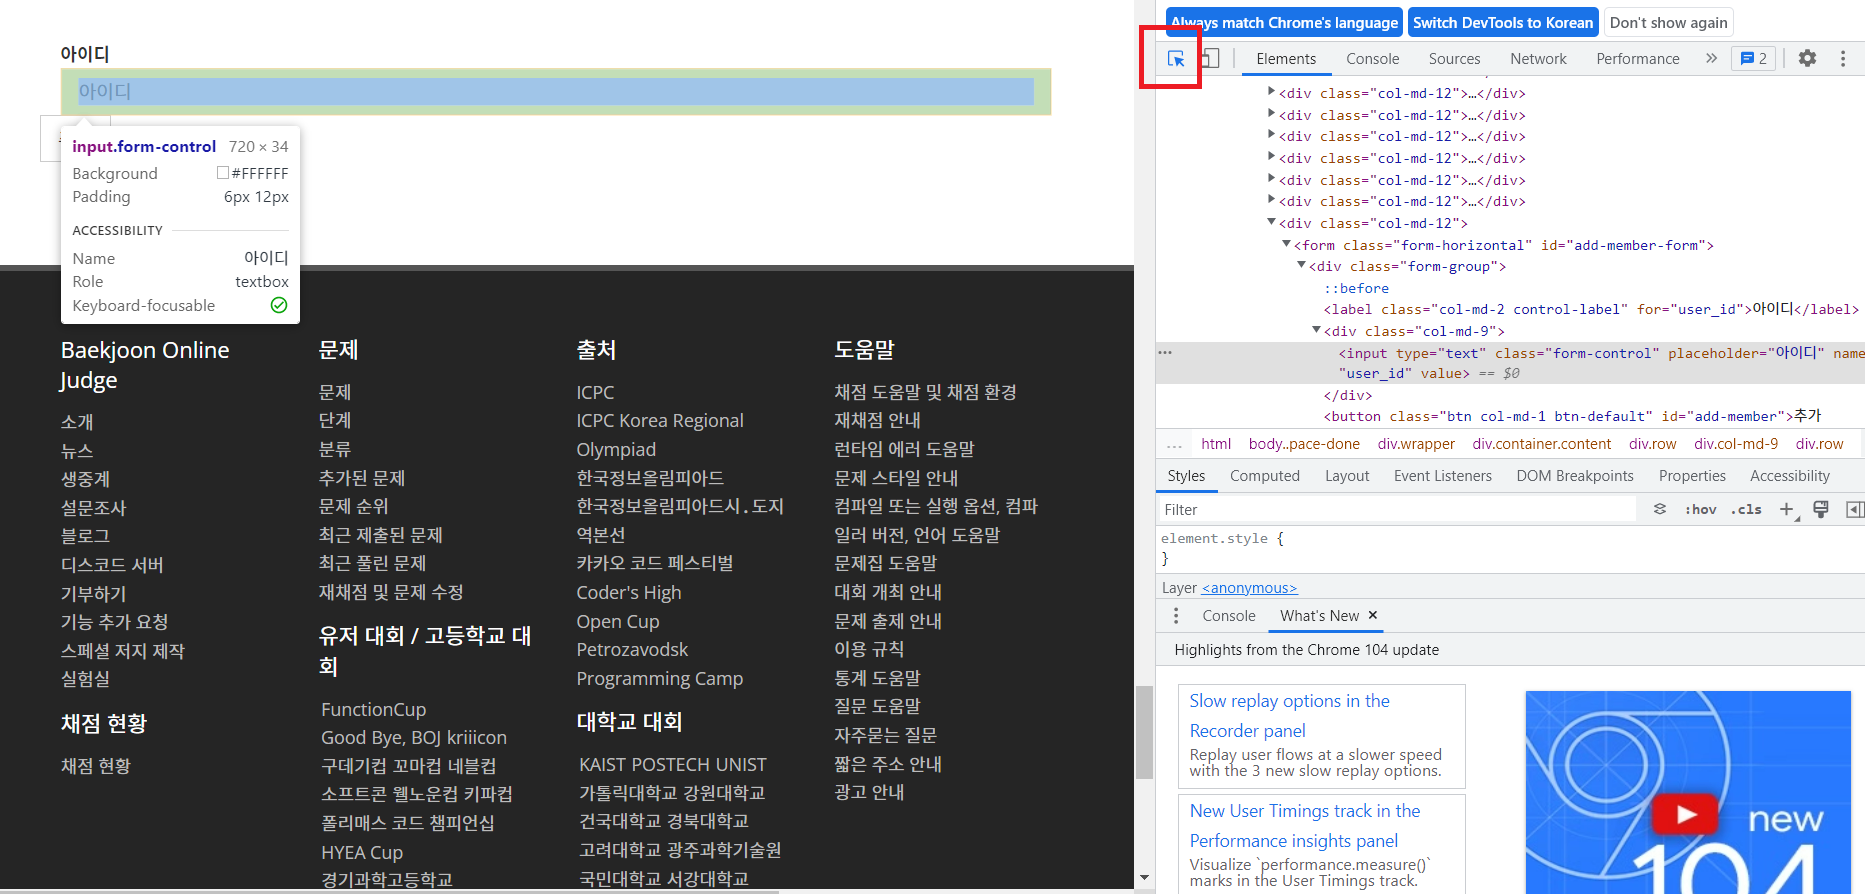1865x894 pixels.
Task: Toggle the device toolbar icon
Action: click(x=1210, y=59)
